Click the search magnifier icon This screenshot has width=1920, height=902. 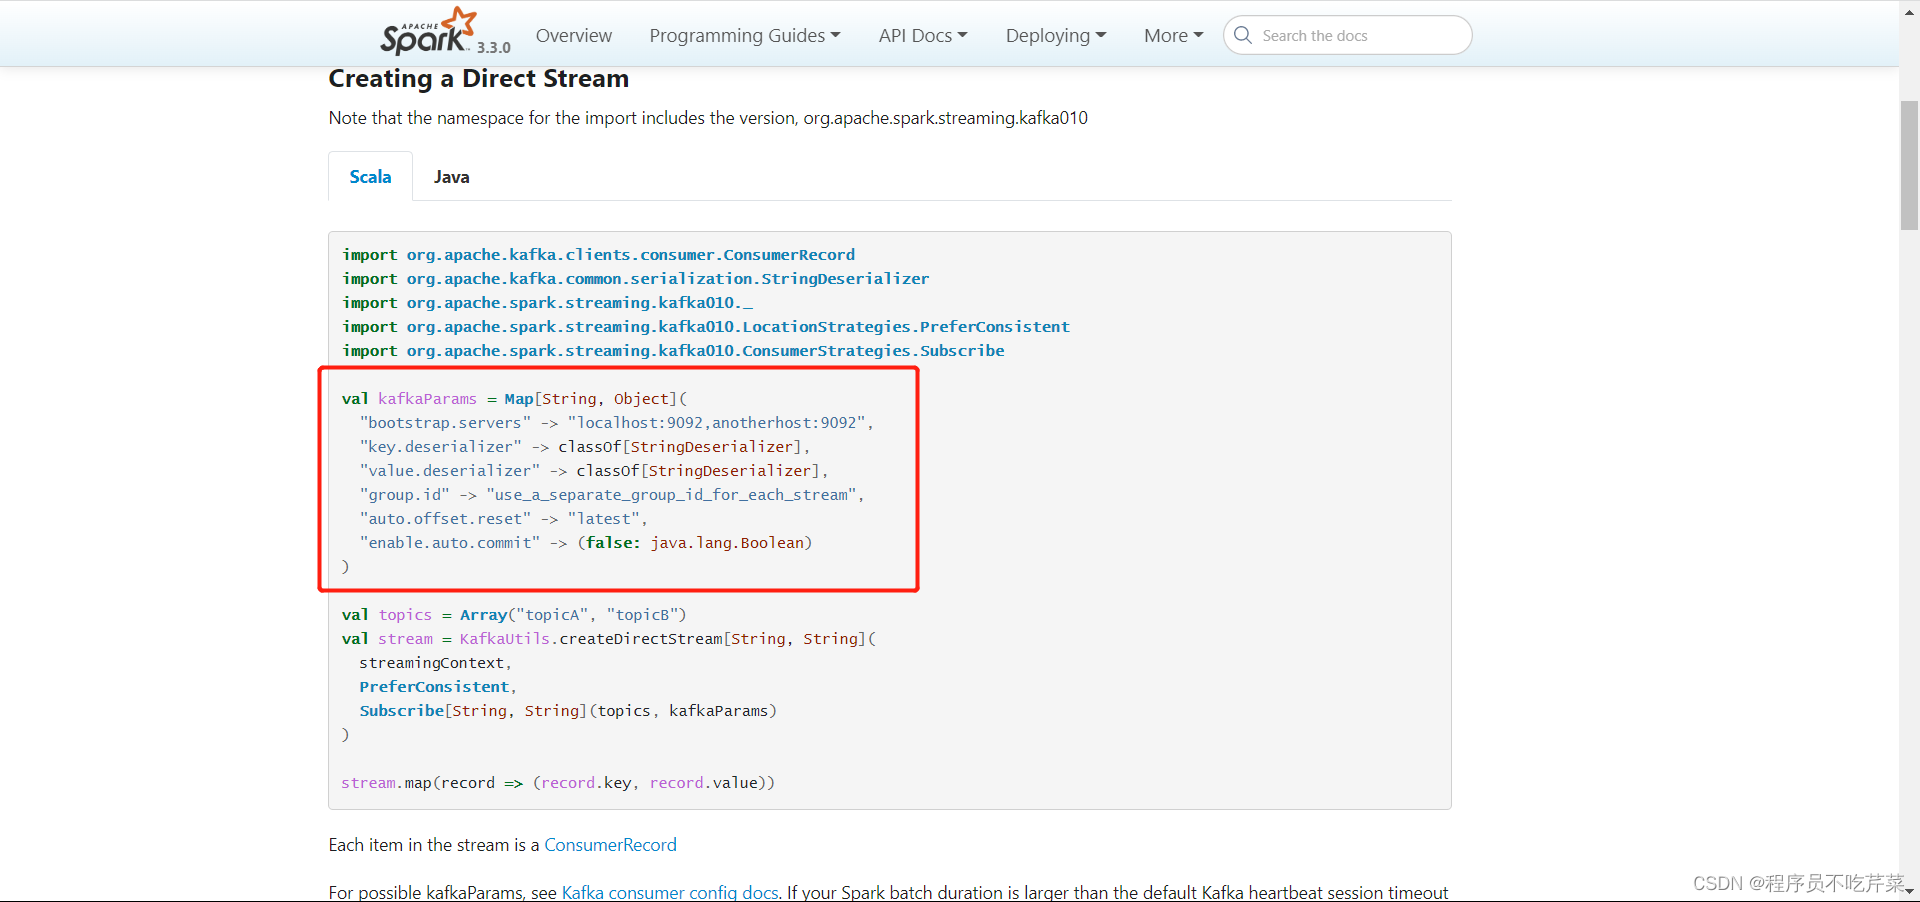tap(1243, 35)
